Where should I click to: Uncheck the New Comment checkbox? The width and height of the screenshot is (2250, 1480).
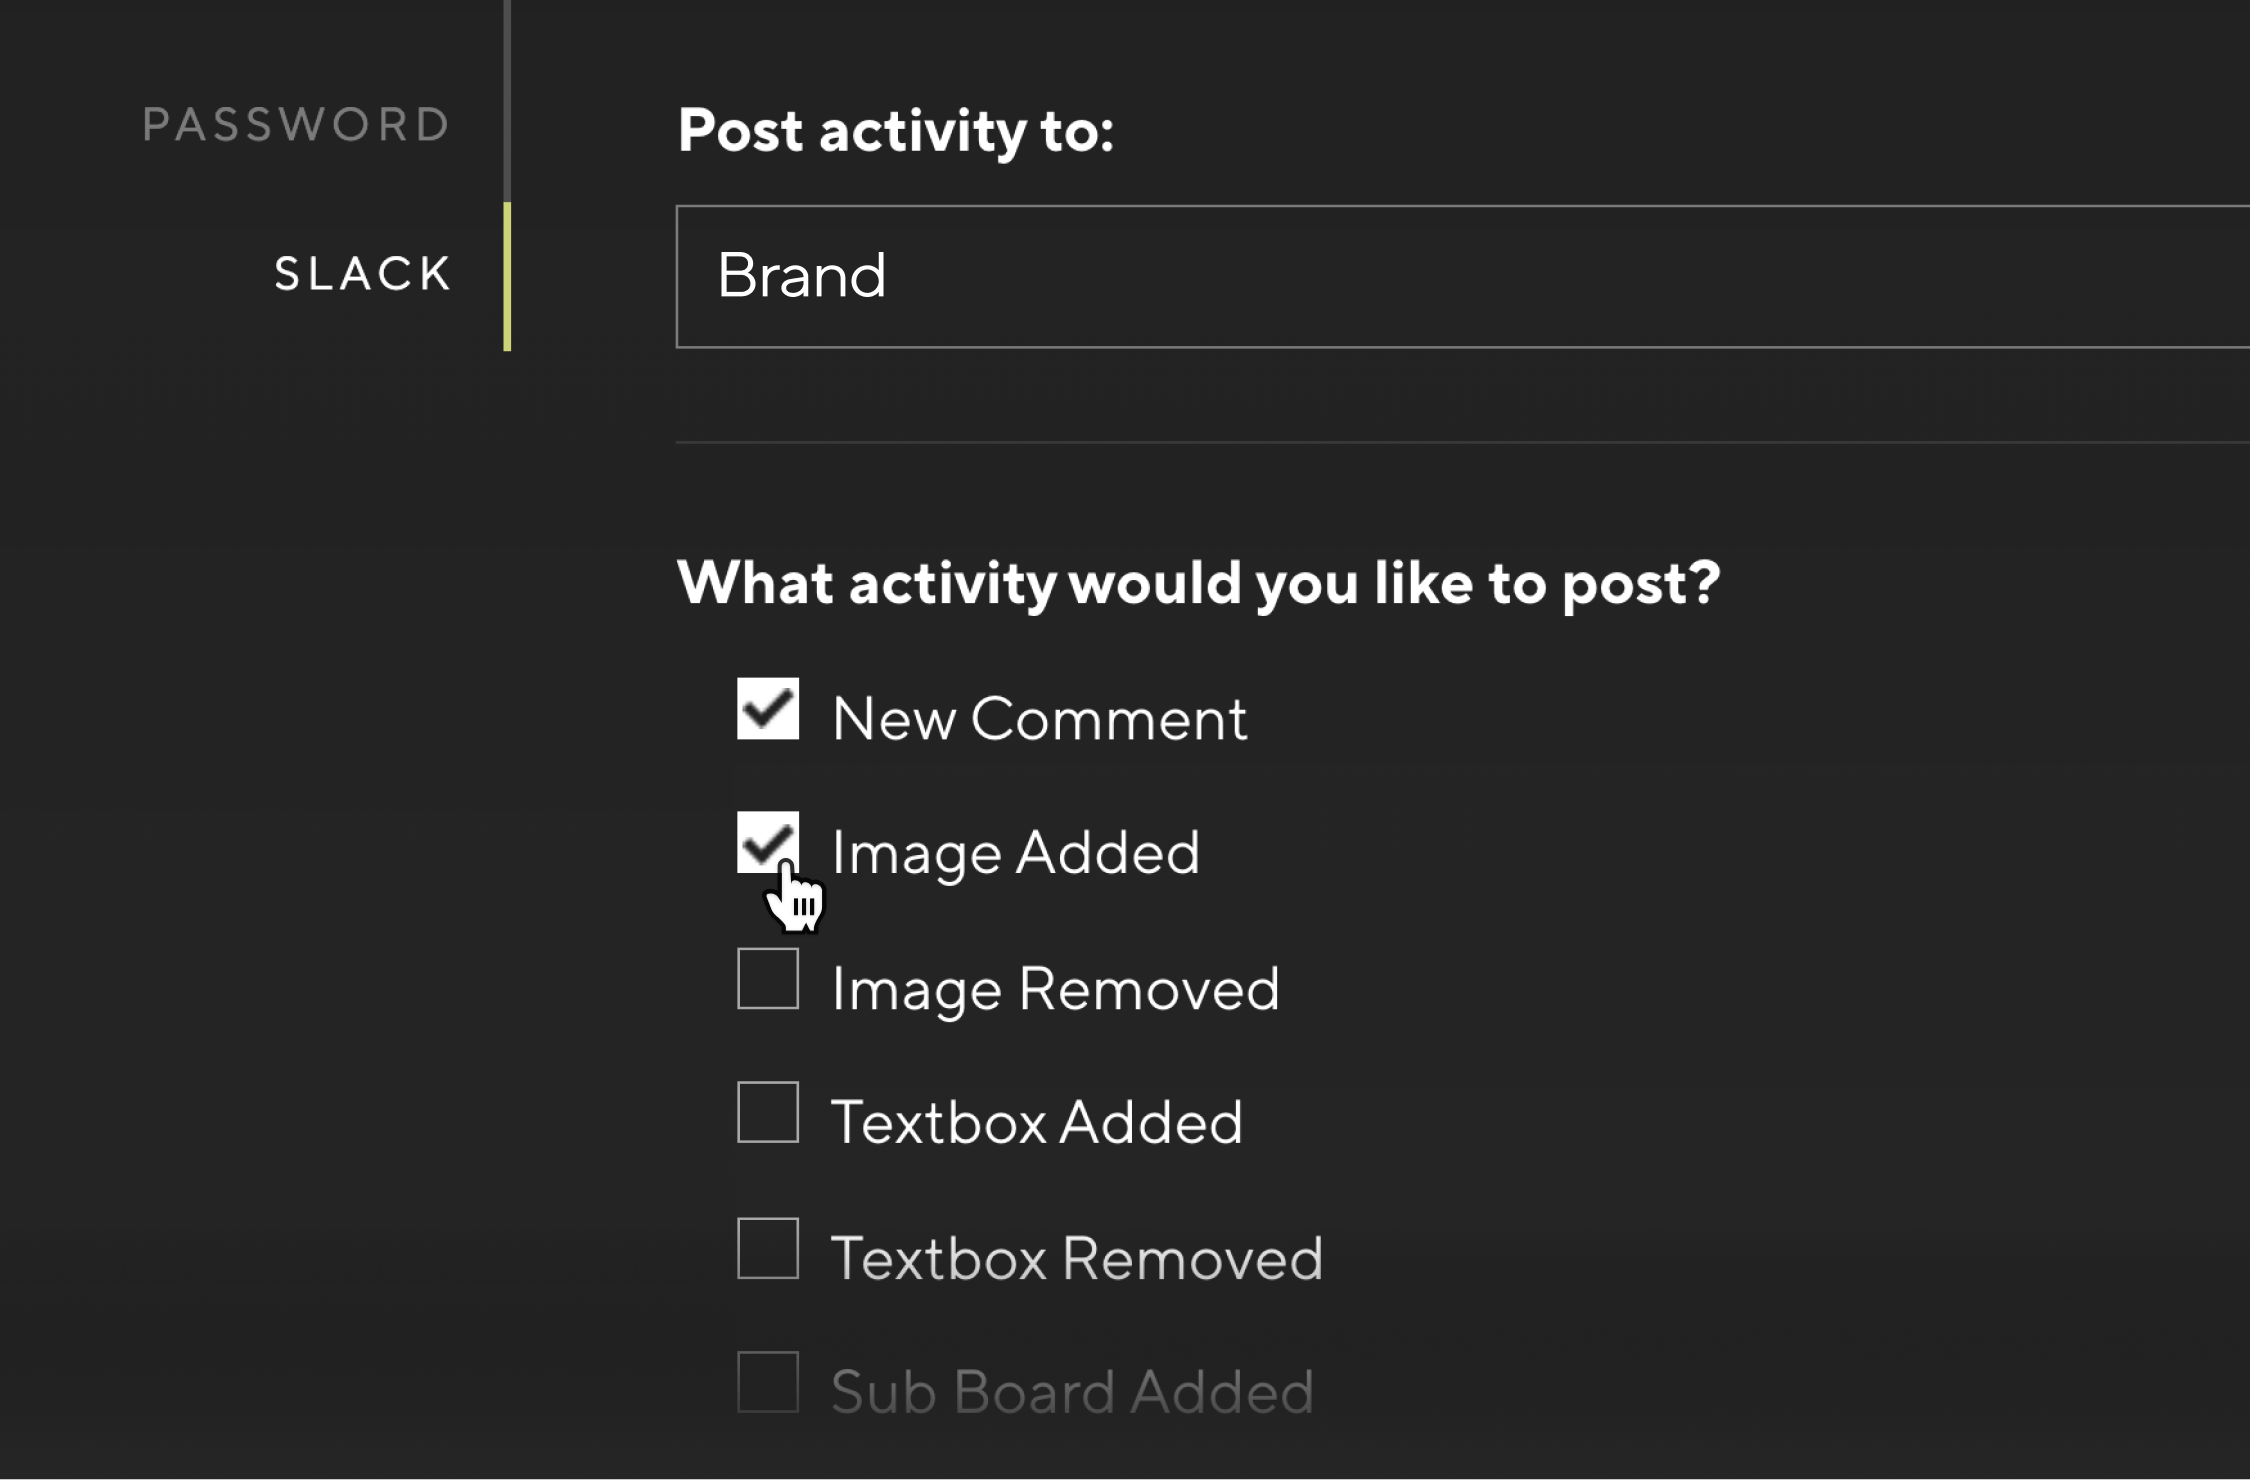click(768, 709)
